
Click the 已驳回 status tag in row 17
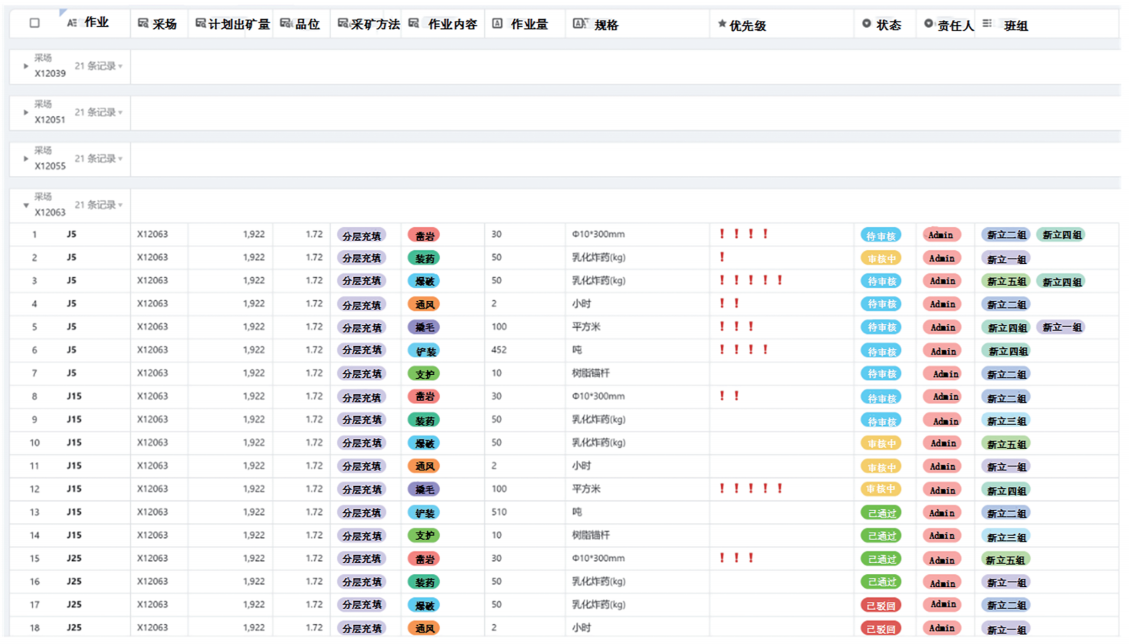(x=880, y=605)
